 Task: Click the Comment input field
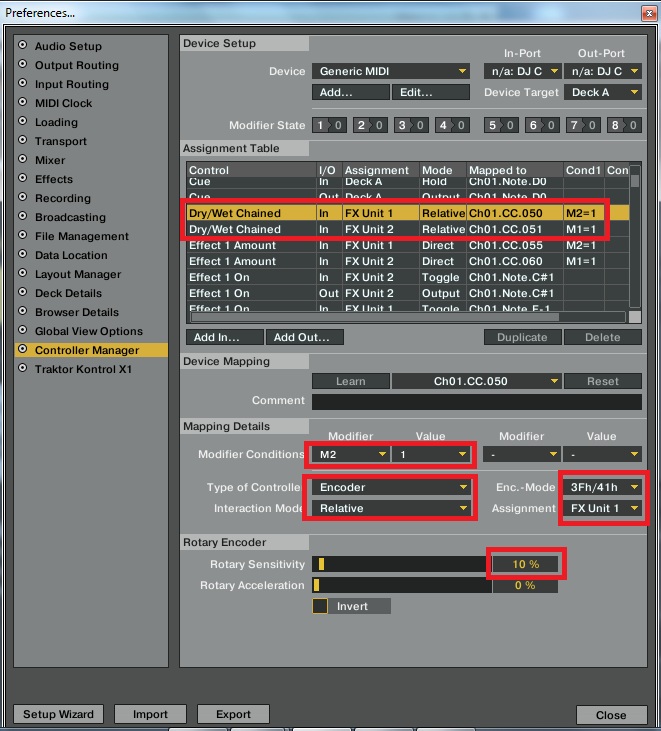tap(477, 401)
